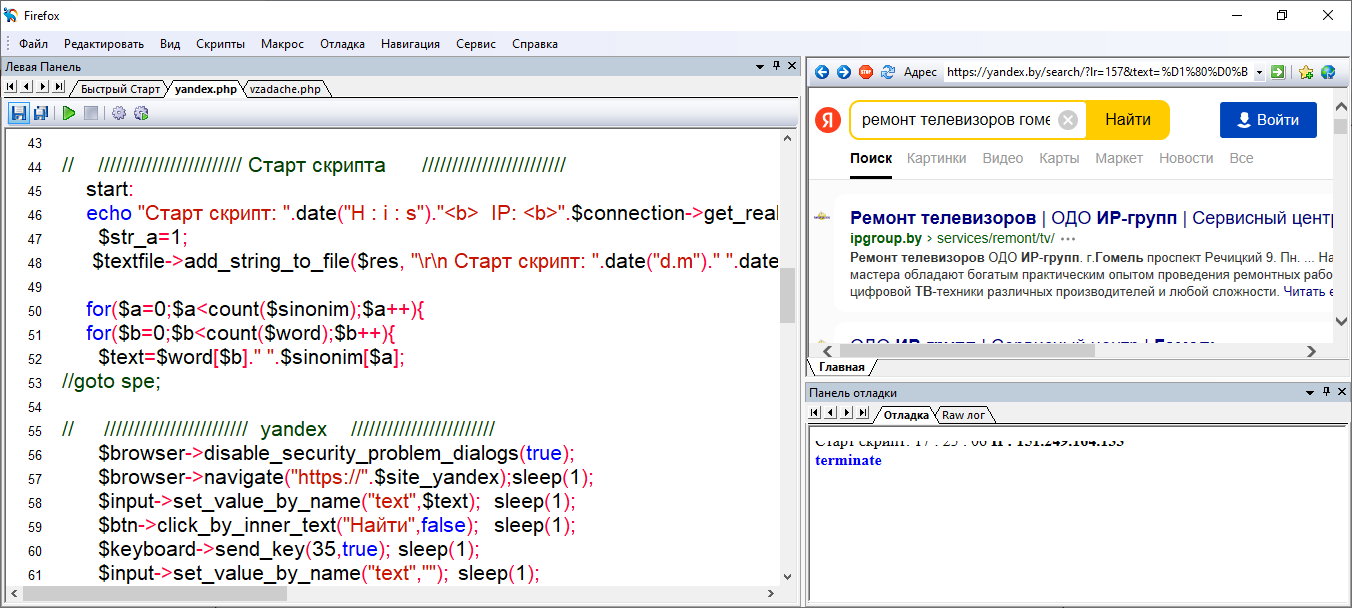1352x608 pixels.
Task: Expand the address bar URL dropdown
Action: [1258, 72]
